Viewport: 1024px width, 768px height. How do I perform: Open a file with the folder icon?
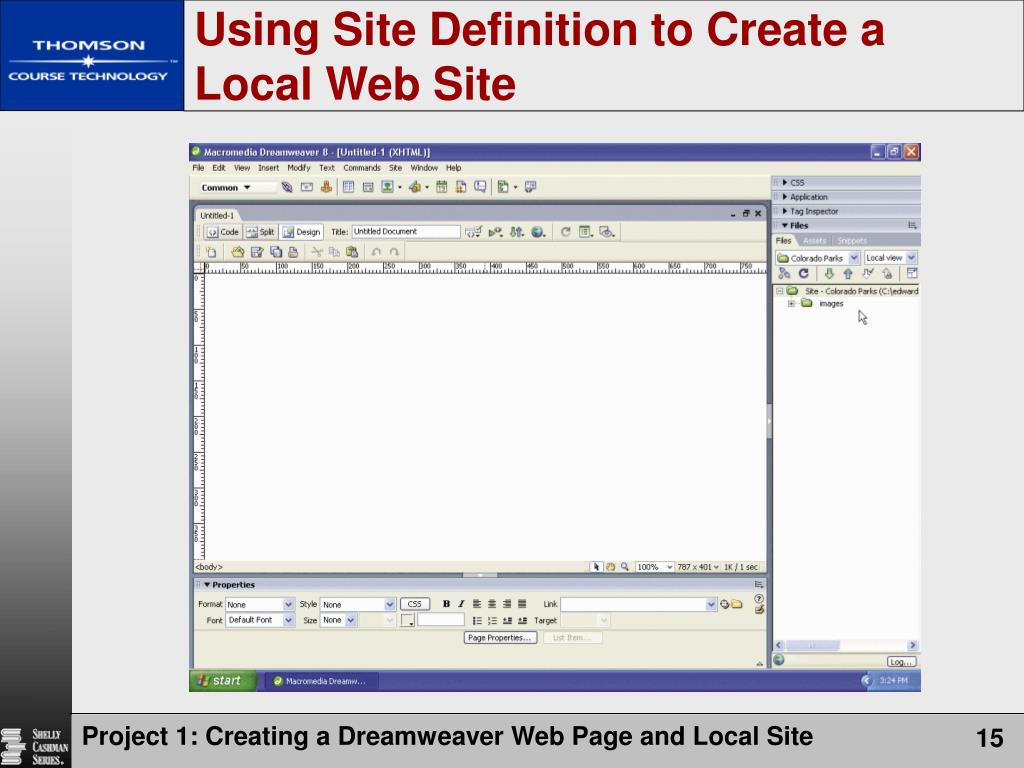[x=237, y=252]
